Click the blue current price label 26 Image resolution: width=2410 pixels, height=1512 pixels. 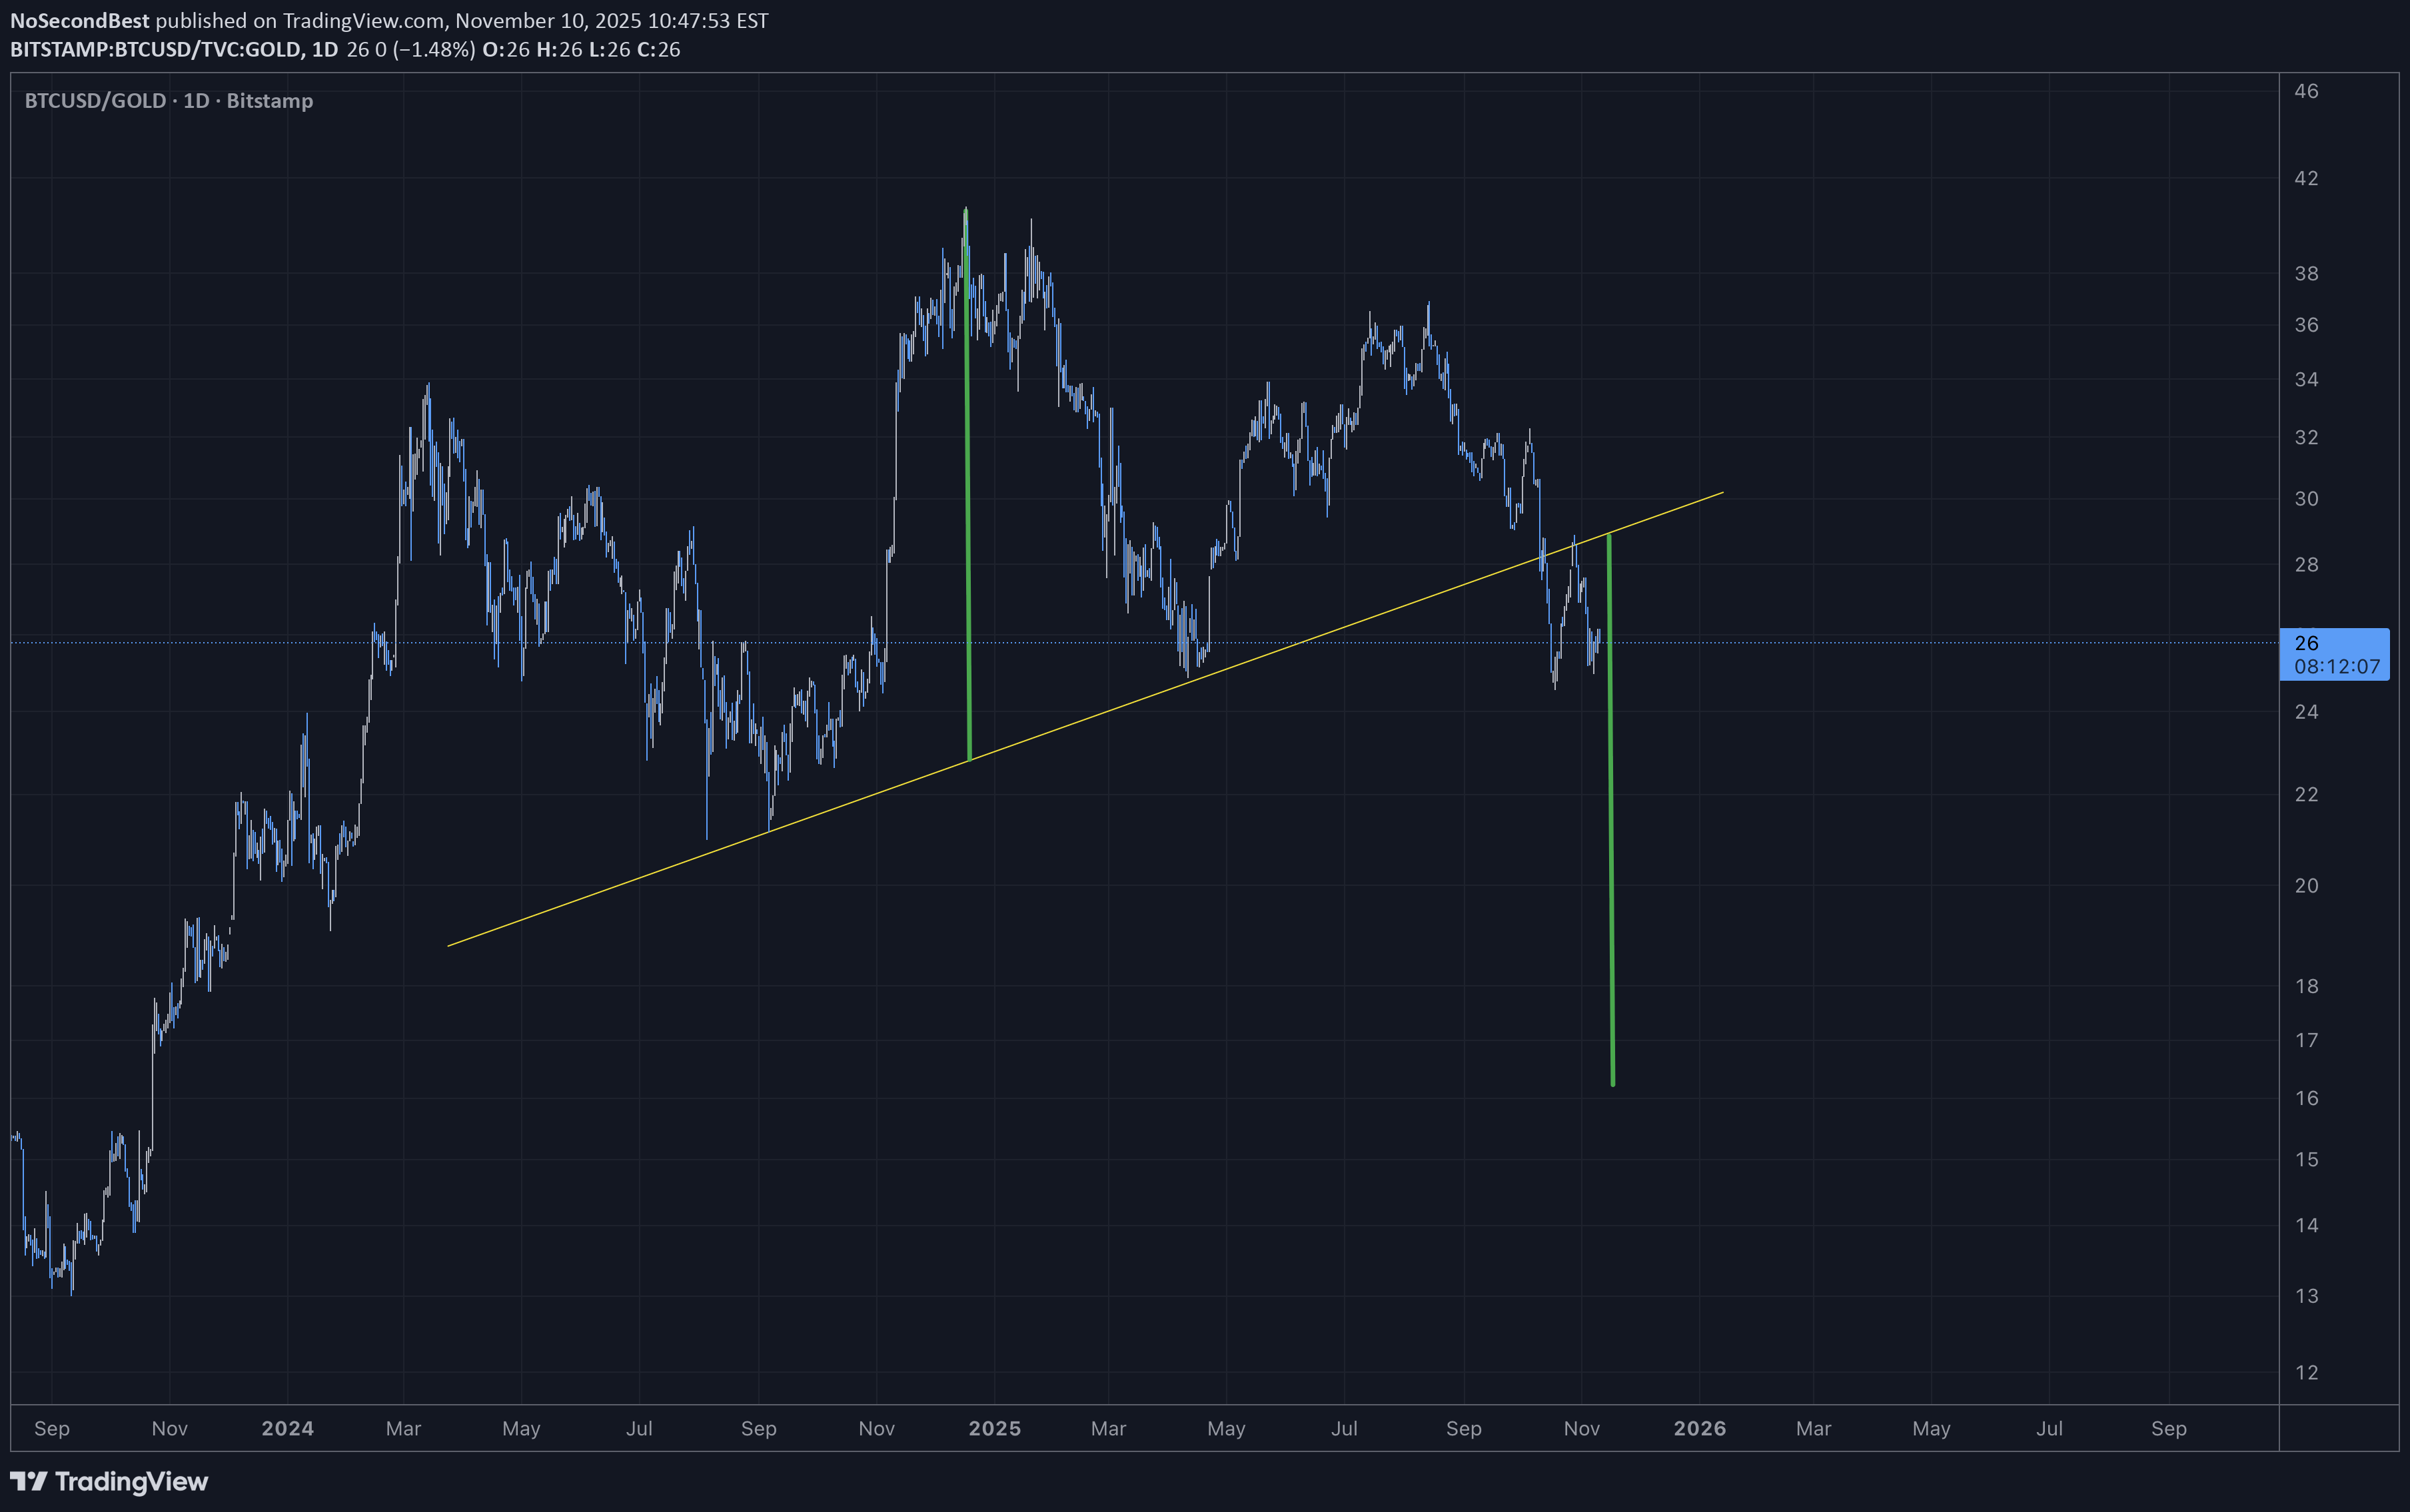pos(2307,643)
